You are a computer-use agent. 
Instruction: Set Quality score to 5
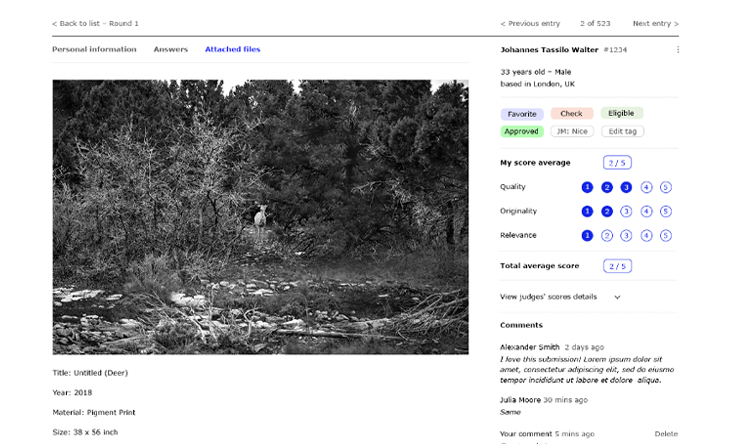tap(666, 187)
